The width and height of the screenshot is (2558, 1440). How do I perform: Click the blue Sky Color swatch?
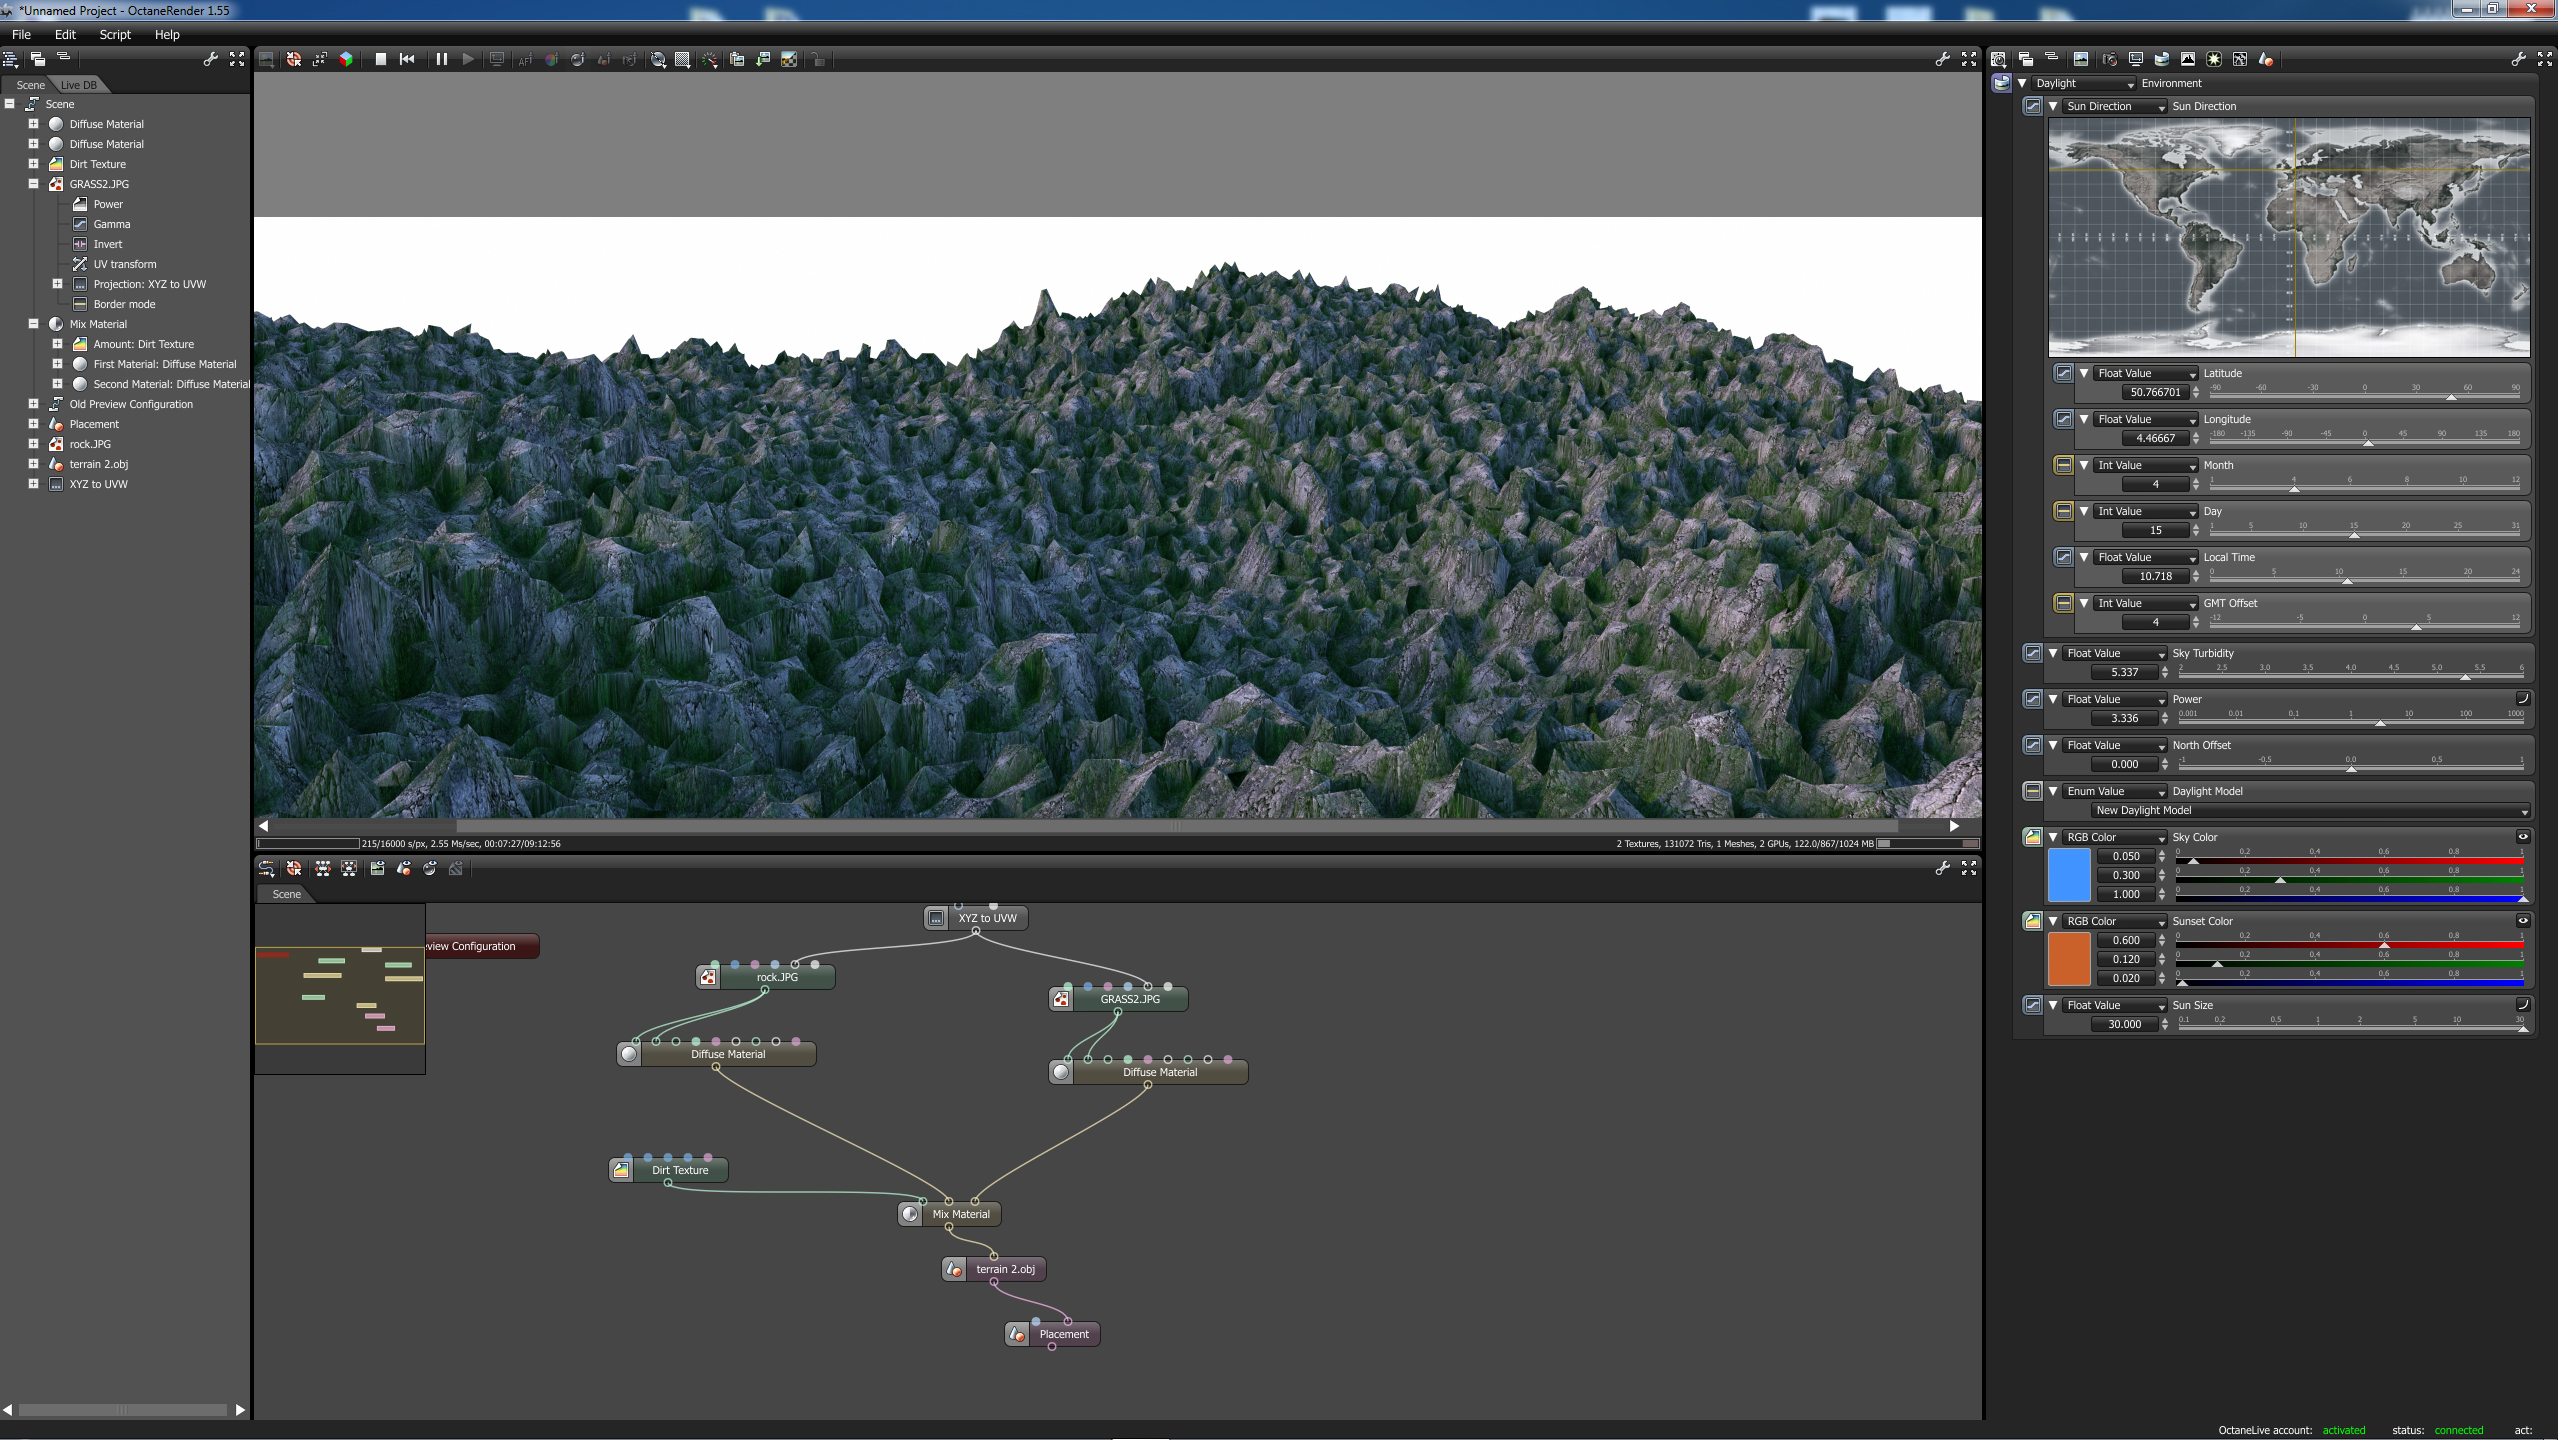pos(2069,875)
